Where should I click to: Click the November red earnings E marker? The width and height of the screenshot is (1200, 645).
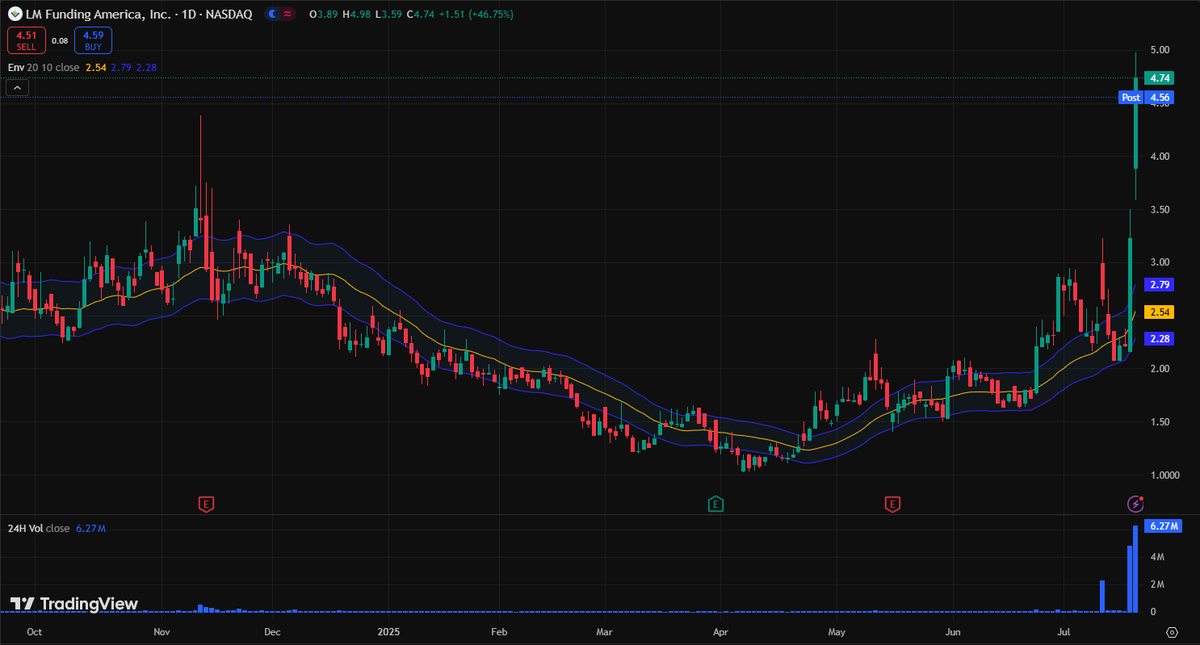pos(207,503)
